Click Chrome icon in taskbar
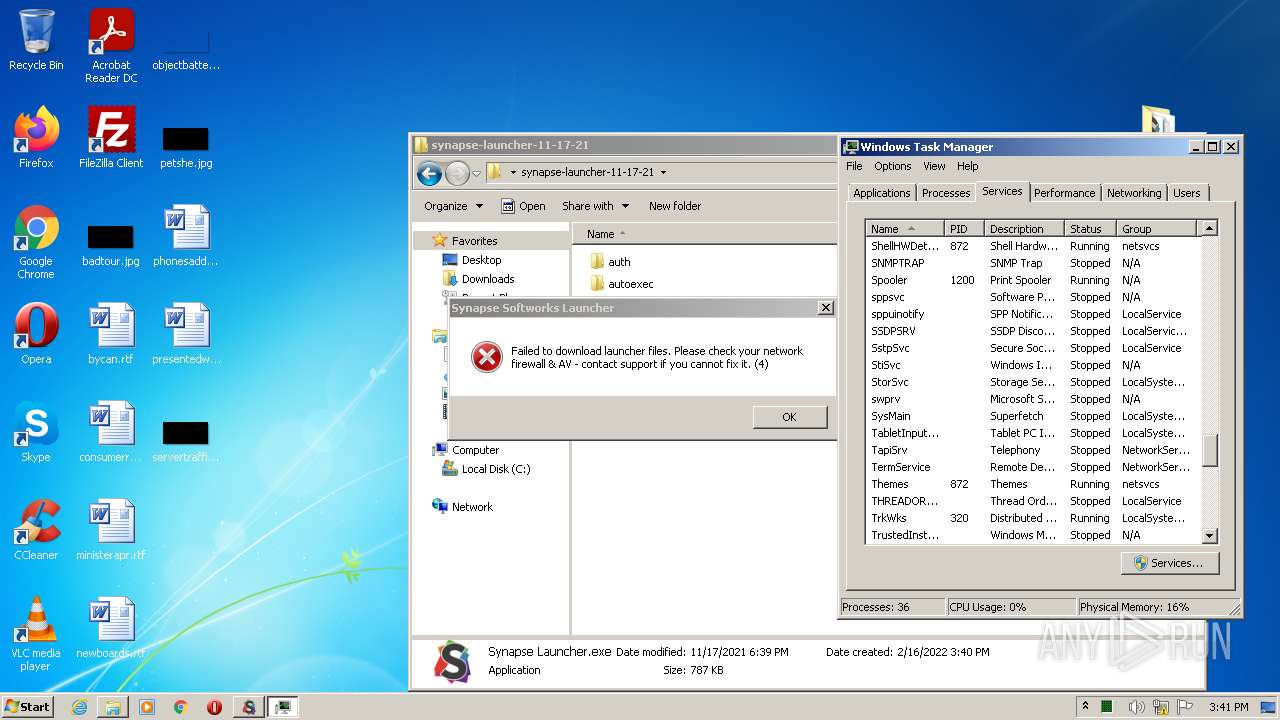 pos(181,707)
